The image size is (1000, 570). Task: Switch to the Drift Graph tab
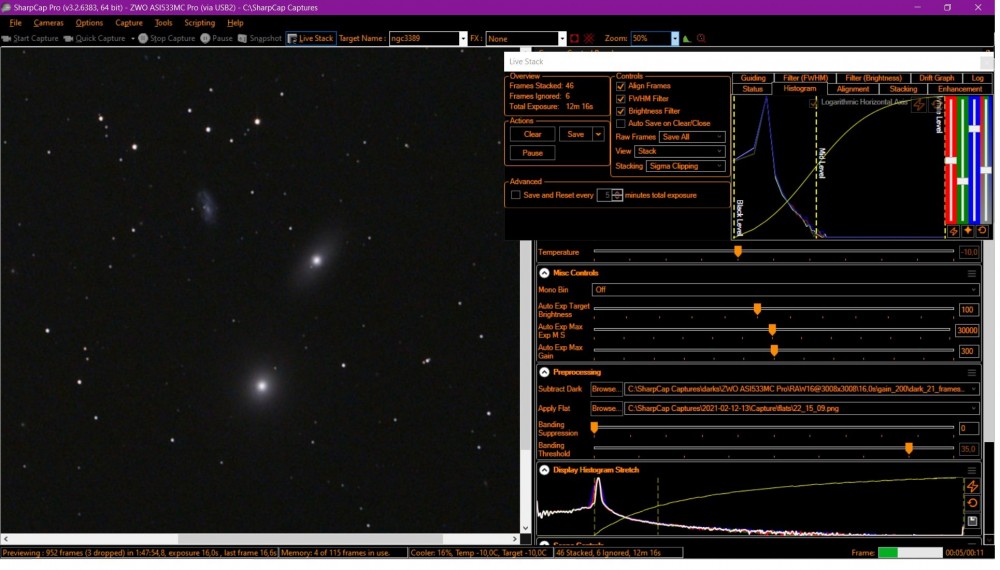point(936,78)
